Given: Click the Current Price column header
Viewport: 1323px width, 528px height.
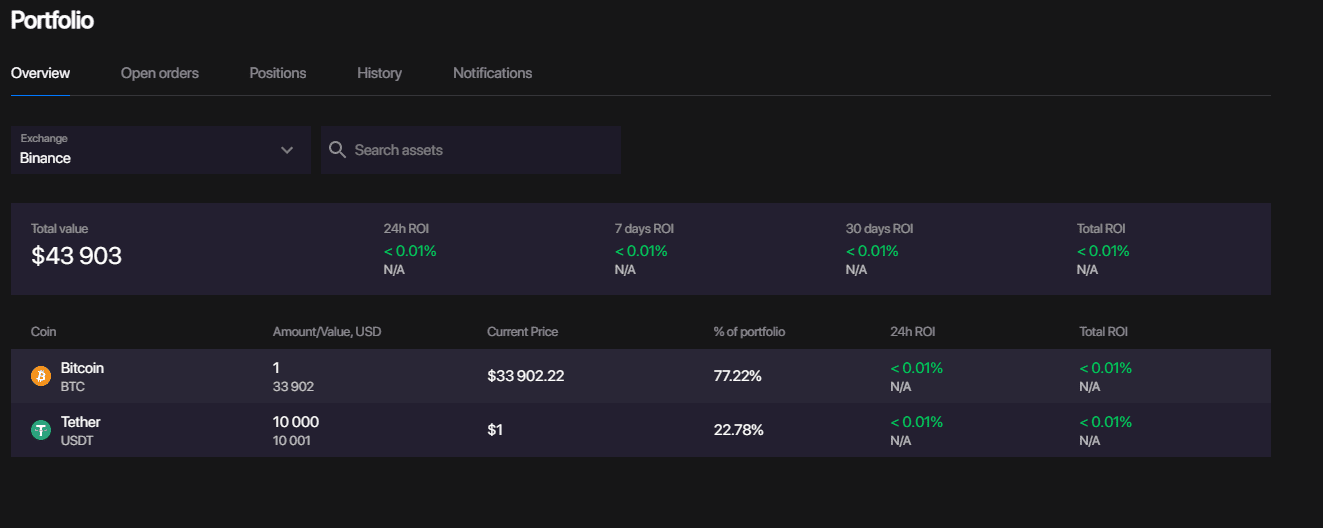Looking at the screenshot, I should 522,332.
